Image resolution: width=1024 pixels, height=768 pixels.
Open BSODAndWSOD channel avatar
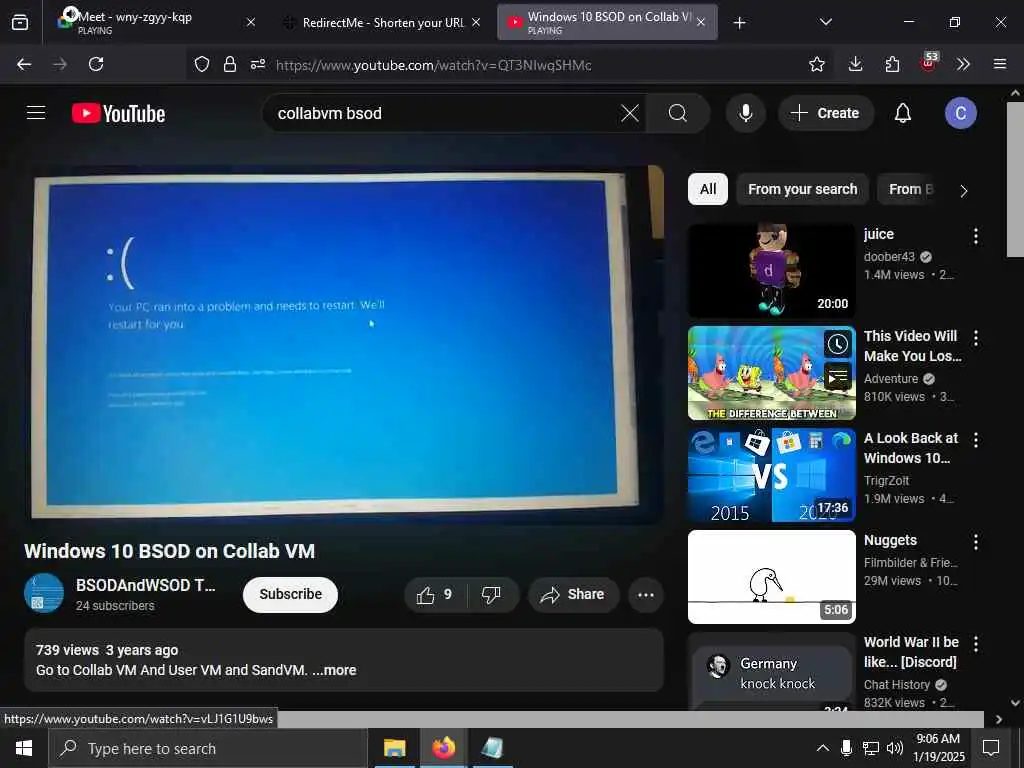44,593
